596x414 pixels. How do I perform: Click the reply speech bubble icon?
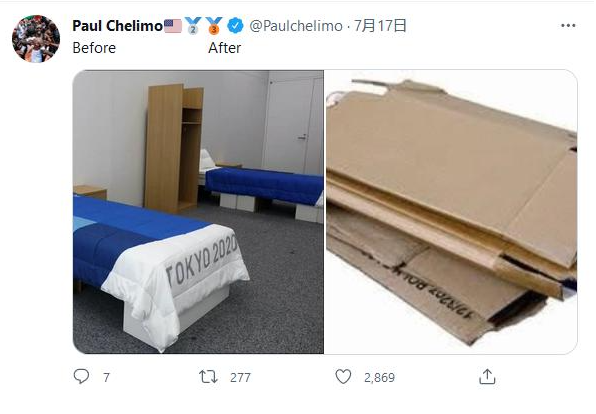click(x=81, y=376)
